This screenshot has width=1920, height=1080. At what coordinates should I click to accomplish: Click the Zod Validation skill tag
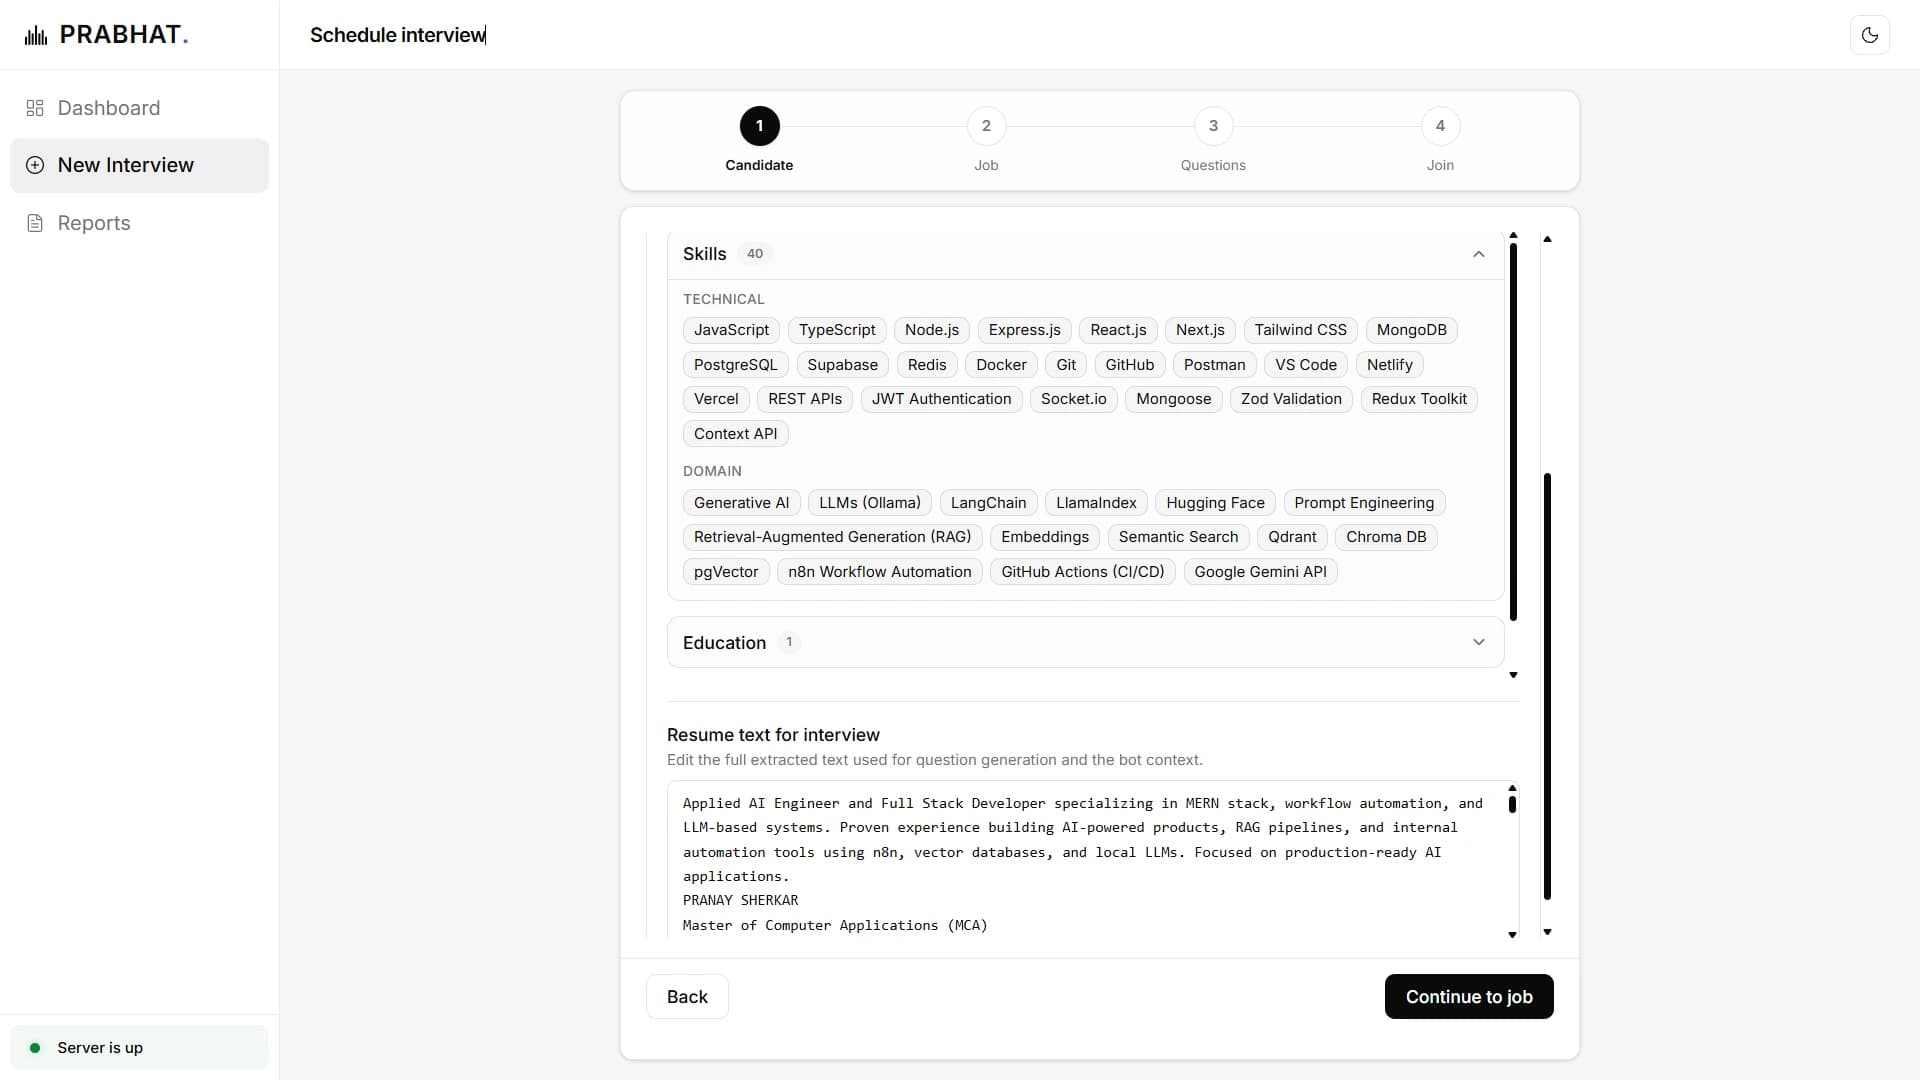point(1292,399)
